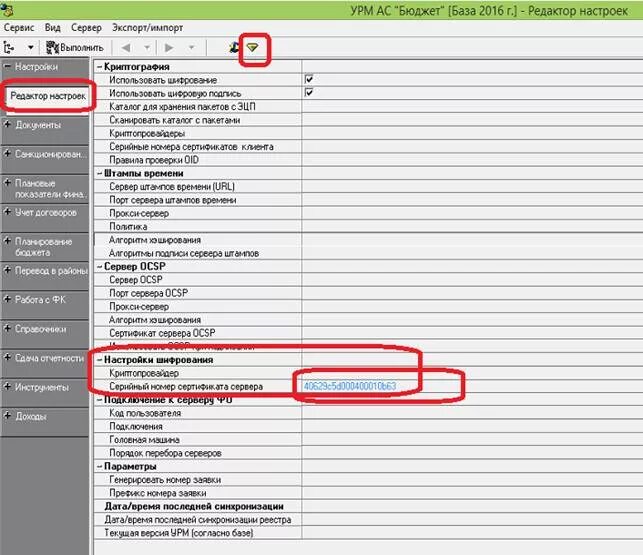Open the Экспорт/импорт menu
This screenshot has height=555, width=643.
(148, 27)
